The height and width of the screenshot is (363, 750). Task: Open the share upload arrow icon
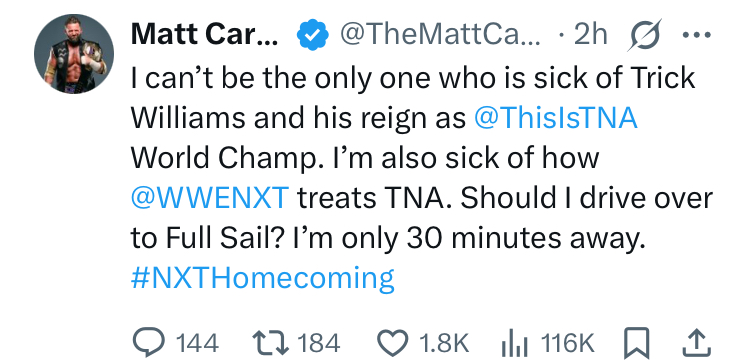(x=696, y=343)
